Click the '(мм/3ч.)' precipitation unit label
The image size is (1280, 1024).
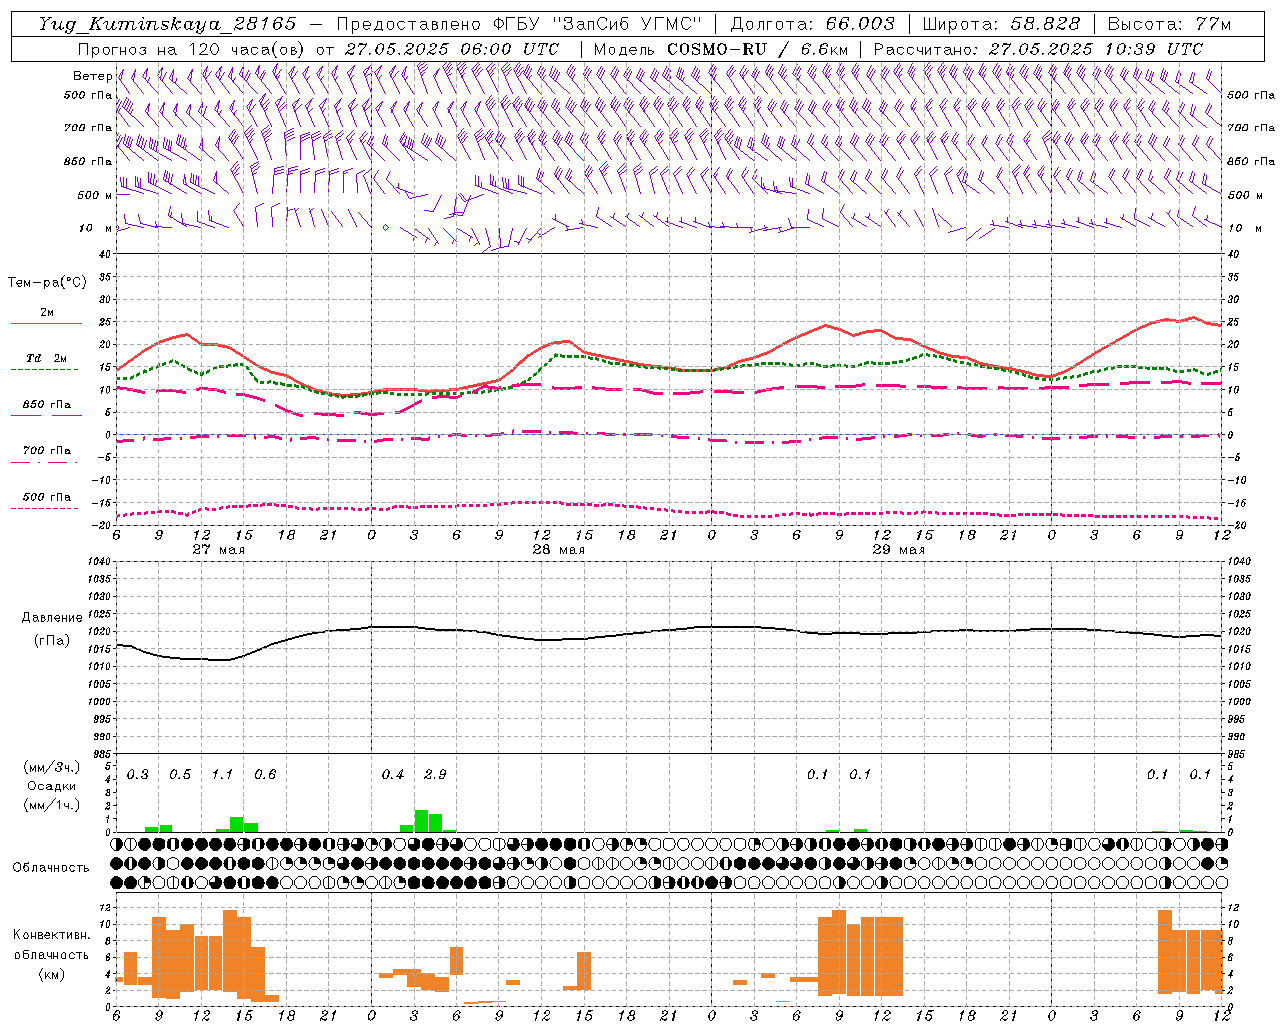tap(51, 767)
